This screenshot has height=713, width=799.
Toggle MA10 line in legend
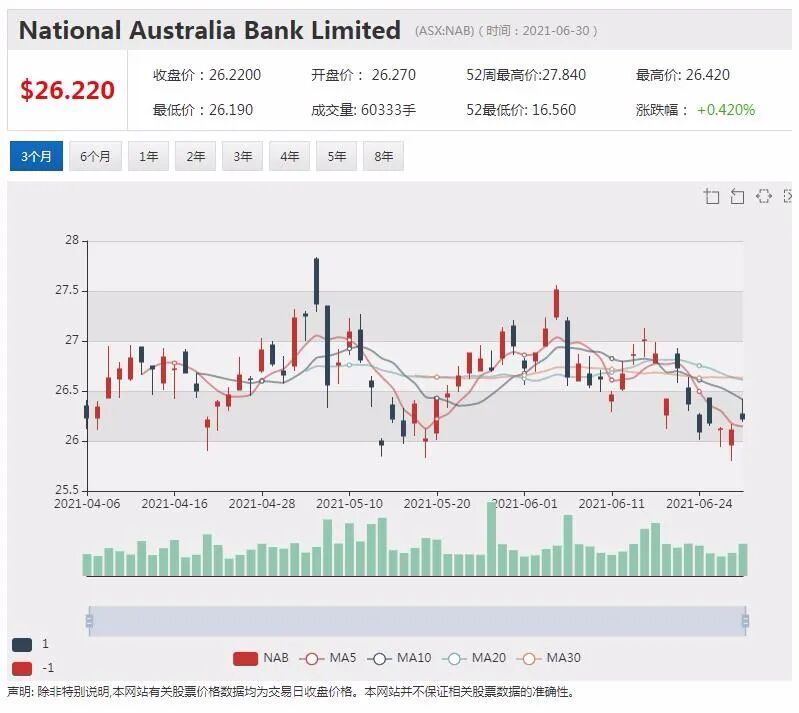pyautogui.click(x=379, y=658)
